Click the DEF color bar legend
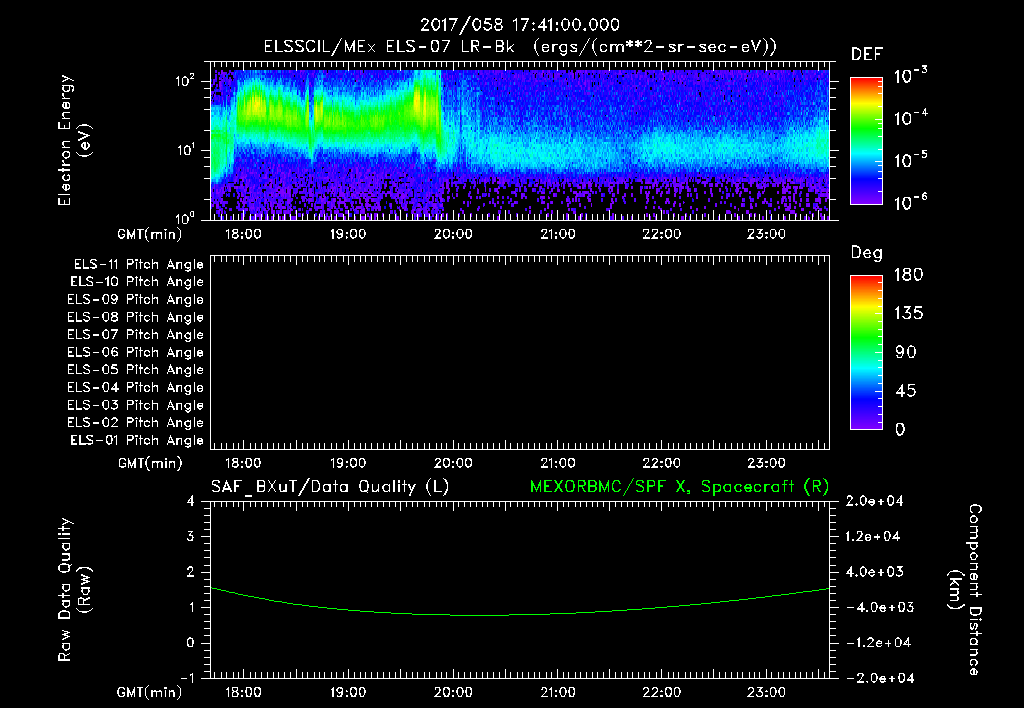This screenshot has width=1024, height=708. click(x=866, y=141)
